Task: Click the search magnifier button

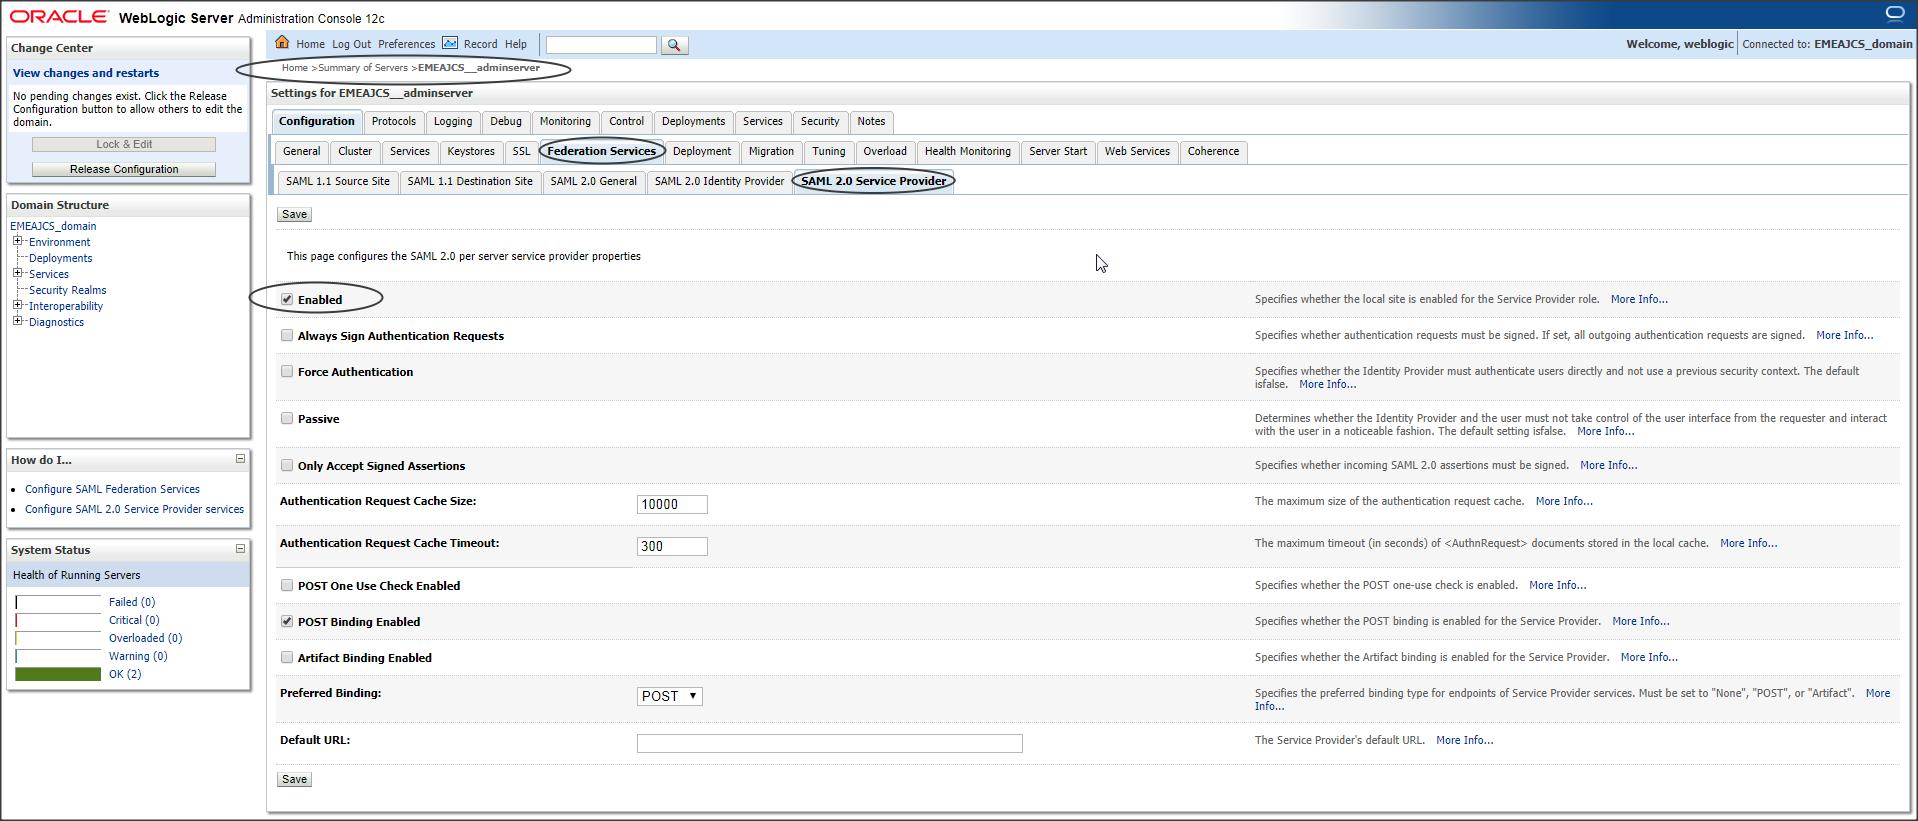Action: 674,45
